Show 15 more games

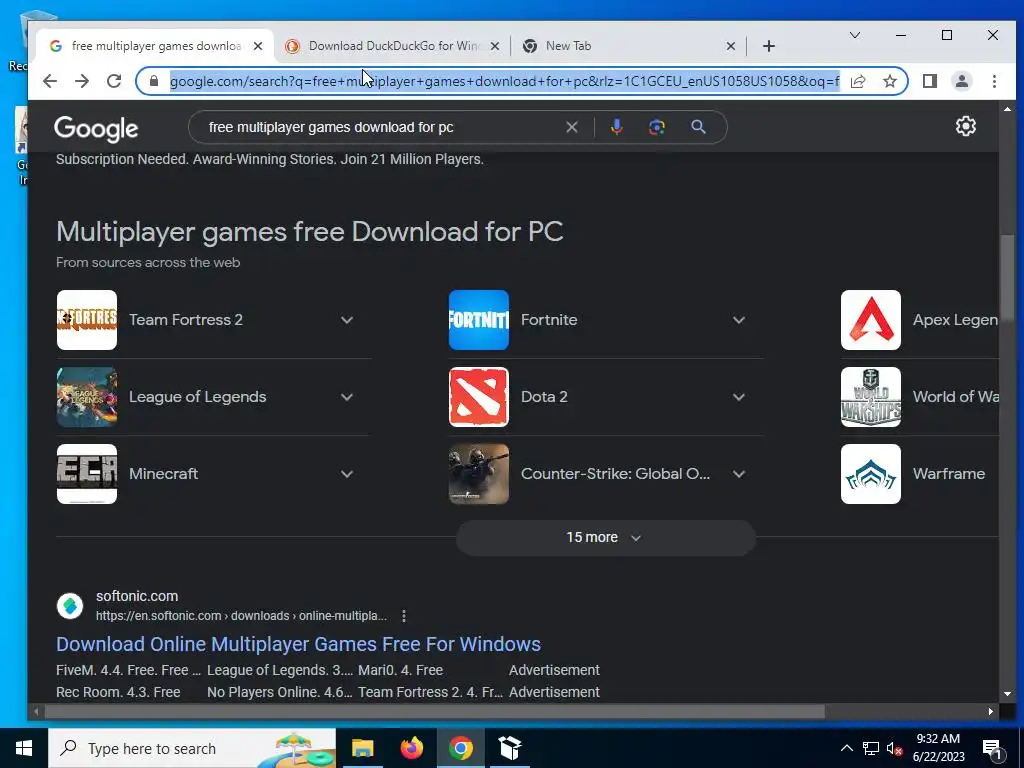(605, 537)
